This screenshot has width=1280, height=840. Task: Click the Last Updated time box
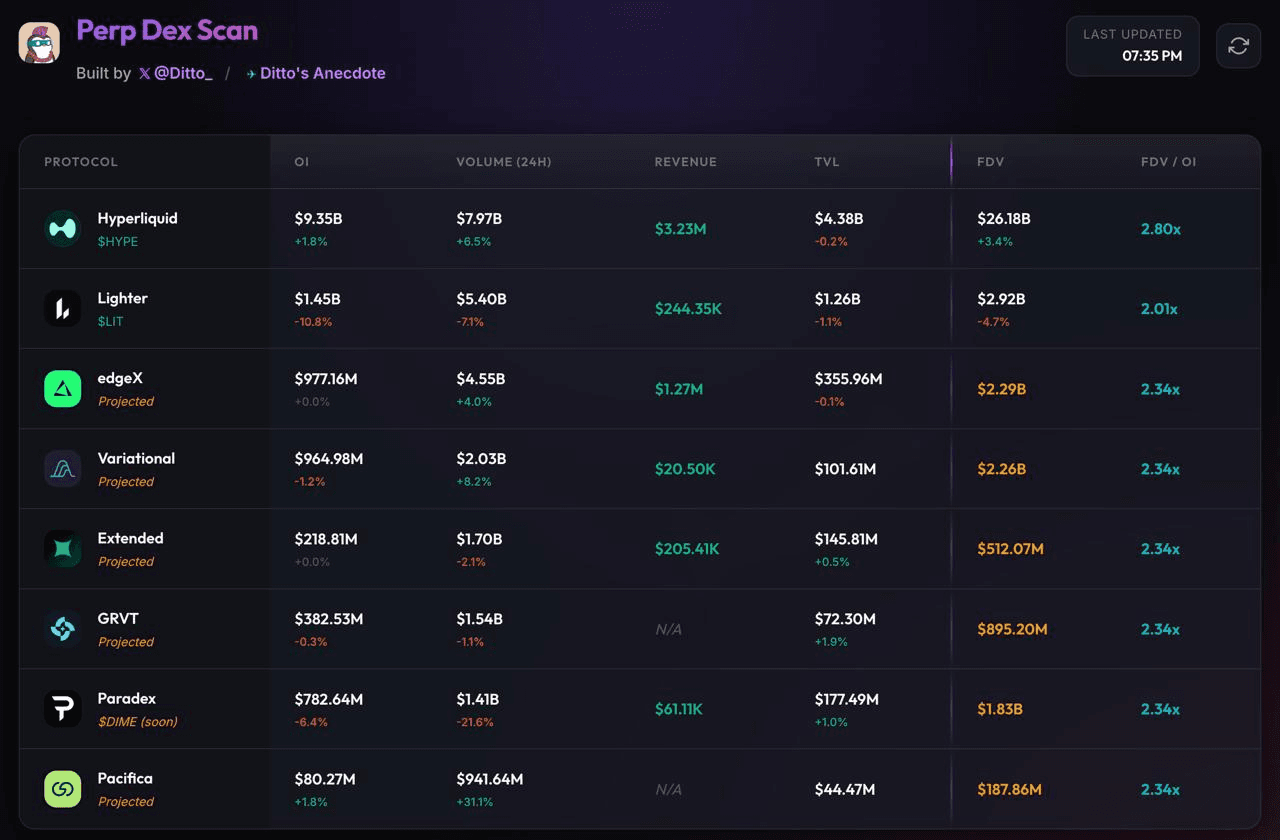[x=1132, y=46]
